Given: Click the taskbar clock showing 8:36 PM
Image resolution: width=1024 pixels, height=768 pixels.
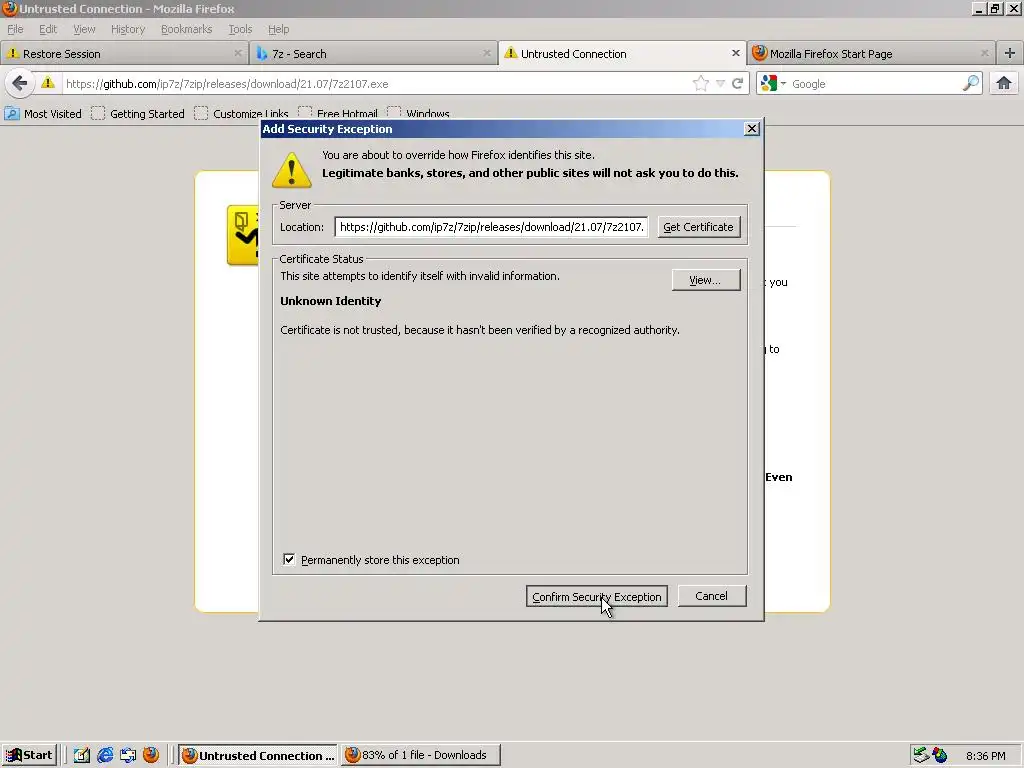Looking at the screenshot, I should pos(985,756).
